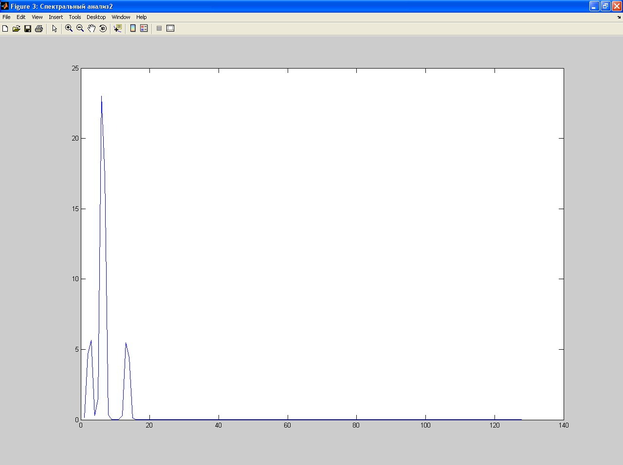Insert a legend using the toolbar icon
The height and width of the screenshot is (465, 623).
click(x=143, y=28)
